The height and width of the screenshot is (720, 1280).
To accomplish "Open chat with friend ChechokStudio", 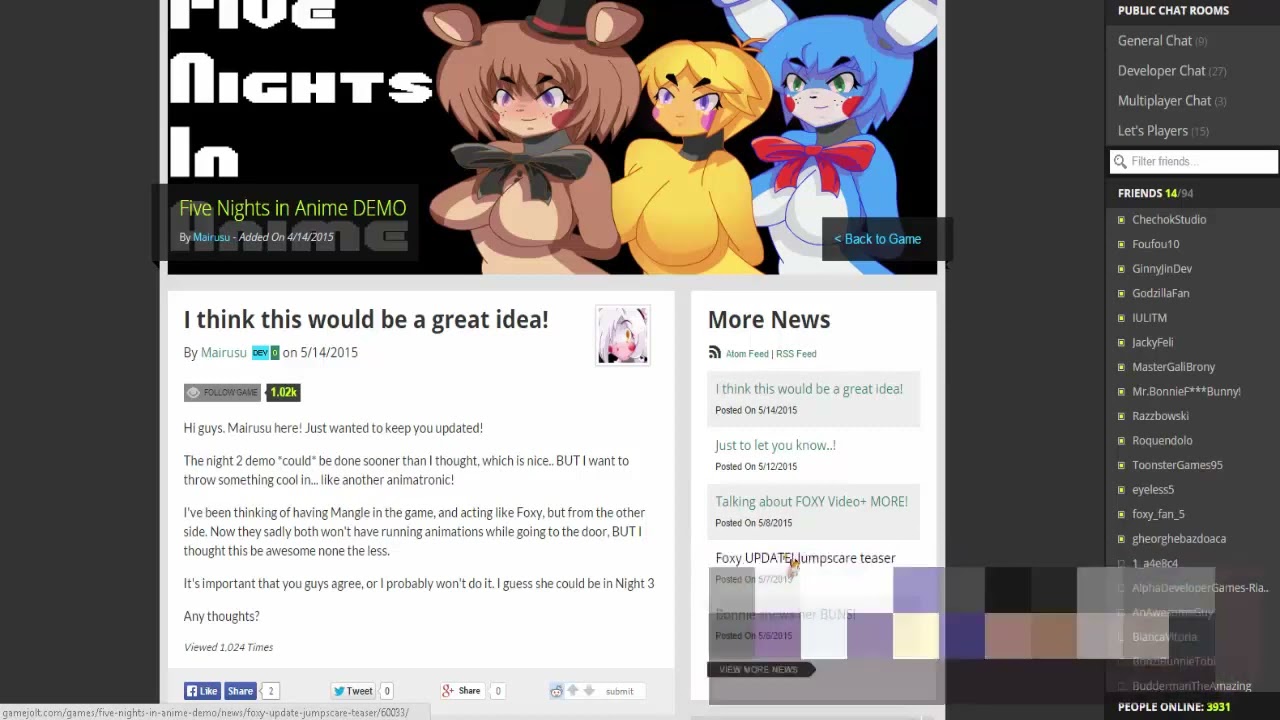I will click(x=1169, y=220).
